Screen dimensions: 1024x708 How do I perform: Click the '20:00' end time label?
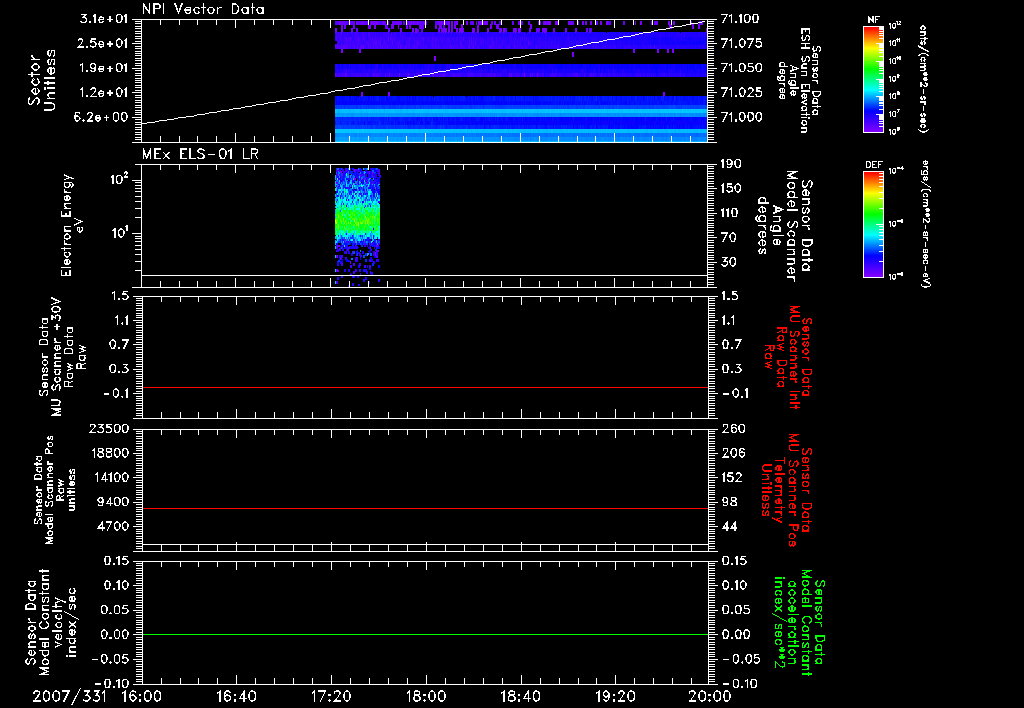coord(709,697)
